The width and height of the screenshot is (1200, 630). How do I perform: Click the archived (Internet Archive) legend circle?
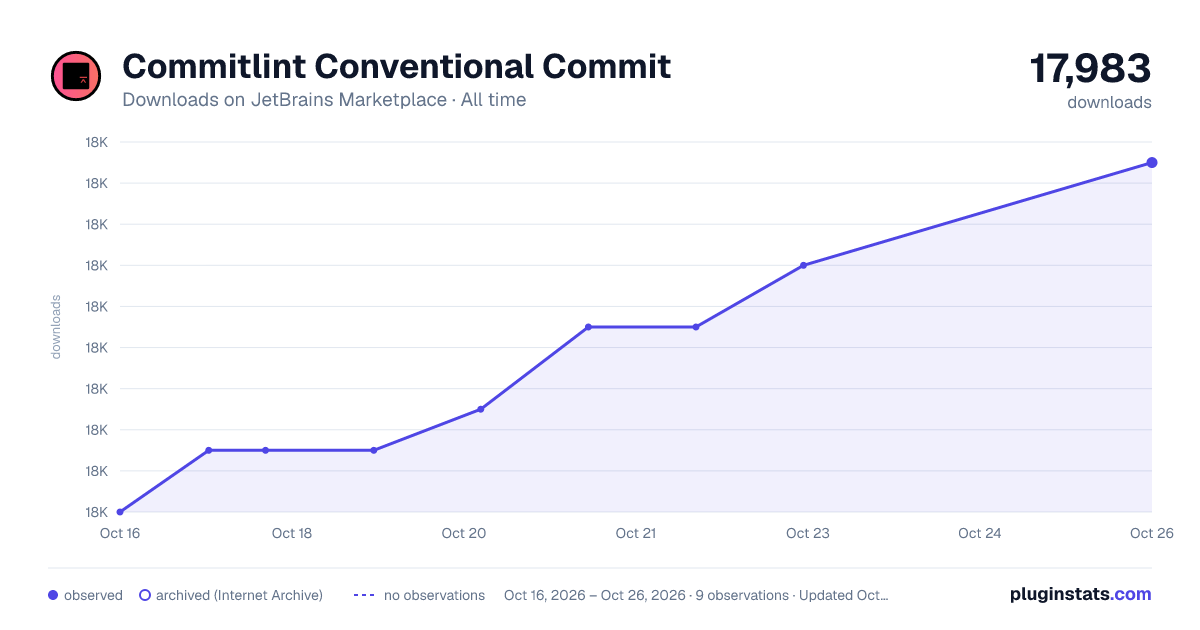(144, 595)
